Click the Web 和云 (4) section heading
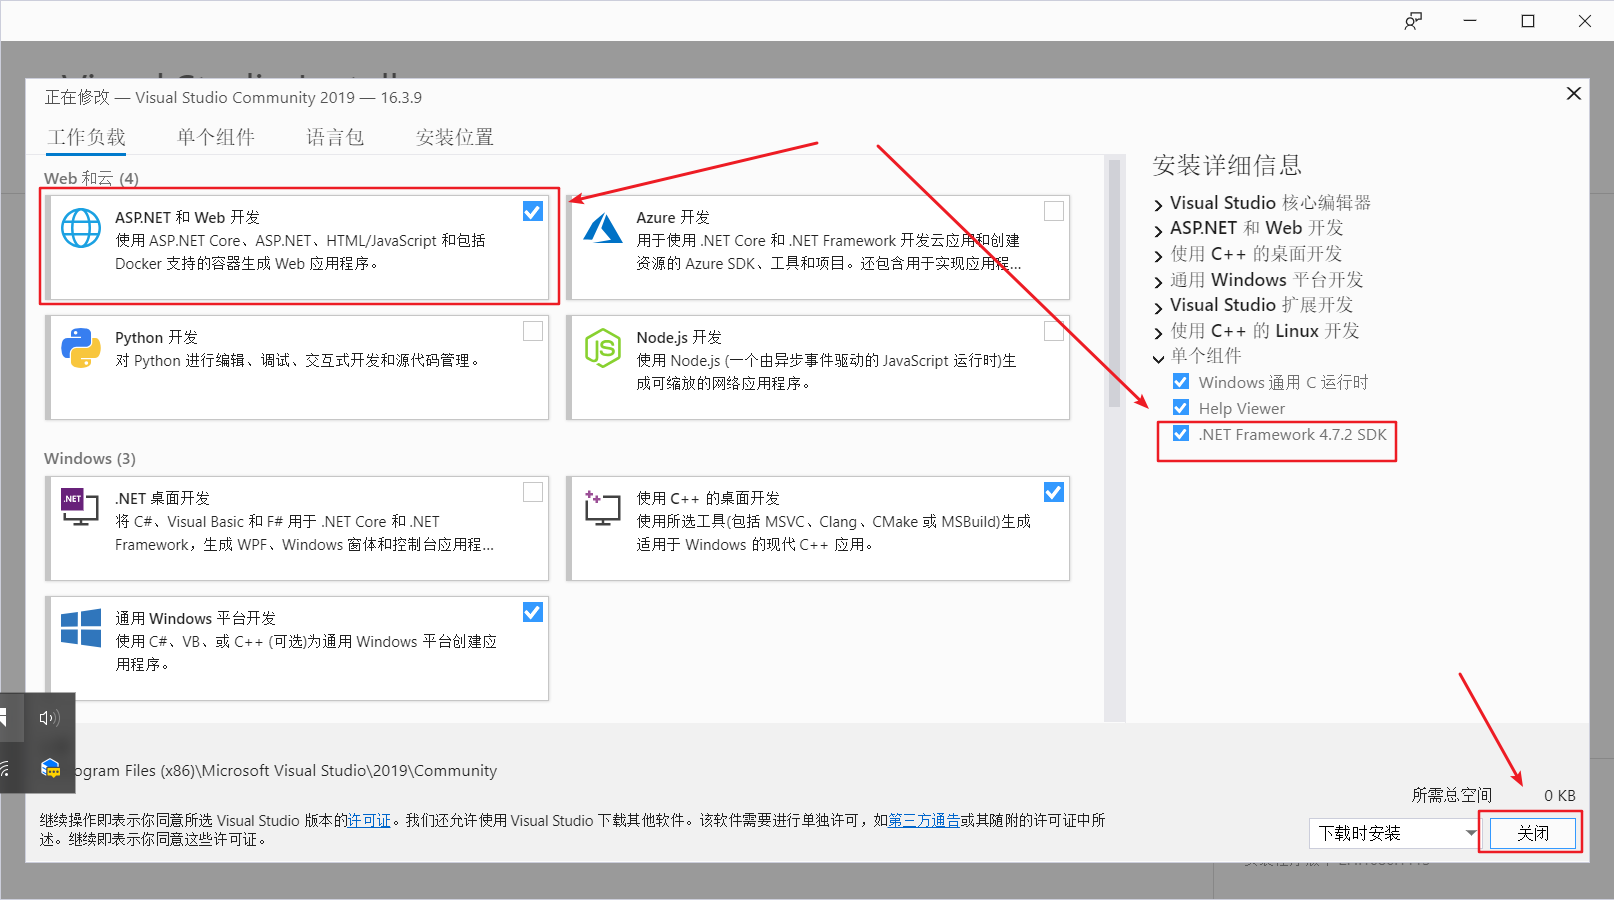The image size is (1614, 900). (91, 178)
